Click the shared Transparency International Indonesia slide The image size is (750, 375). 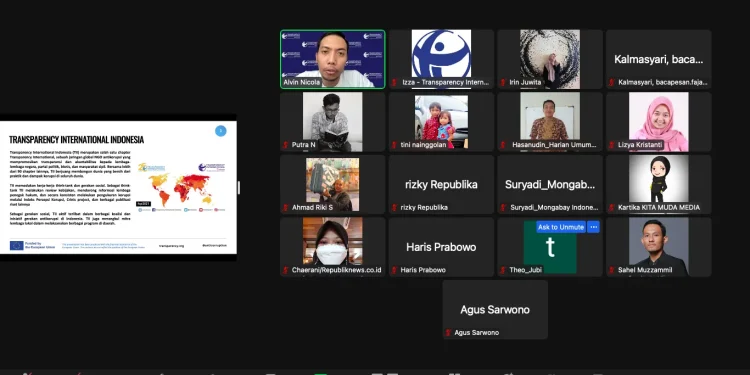click(118, 187)
